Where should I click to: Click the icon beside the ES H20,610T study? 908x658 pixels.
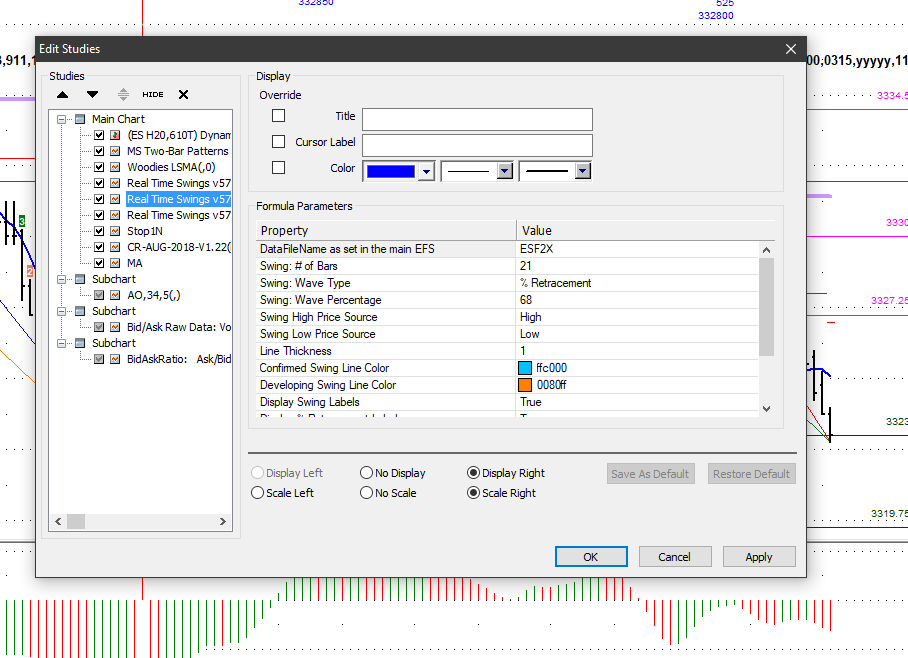tap(115, 135)
